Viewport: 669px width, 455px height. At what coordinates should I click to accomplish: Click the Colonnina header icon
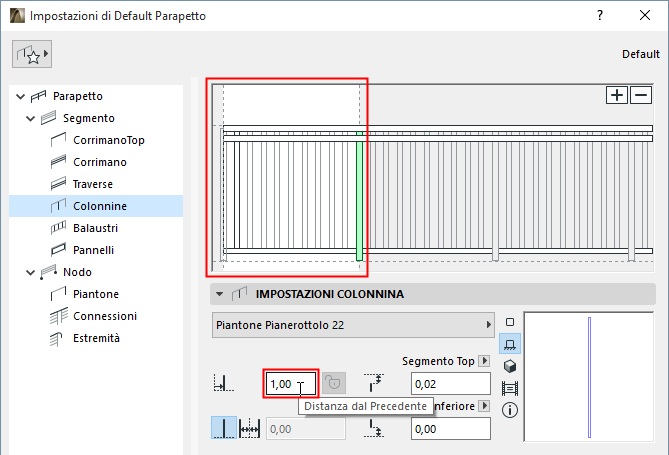239,294
